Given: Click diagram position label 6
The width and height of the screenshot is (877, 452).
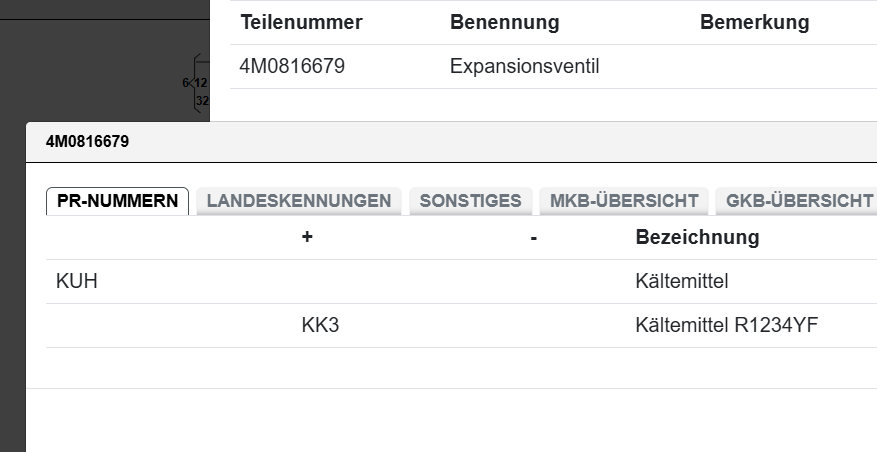Looking at the screenshot, I should pos(185,83).
